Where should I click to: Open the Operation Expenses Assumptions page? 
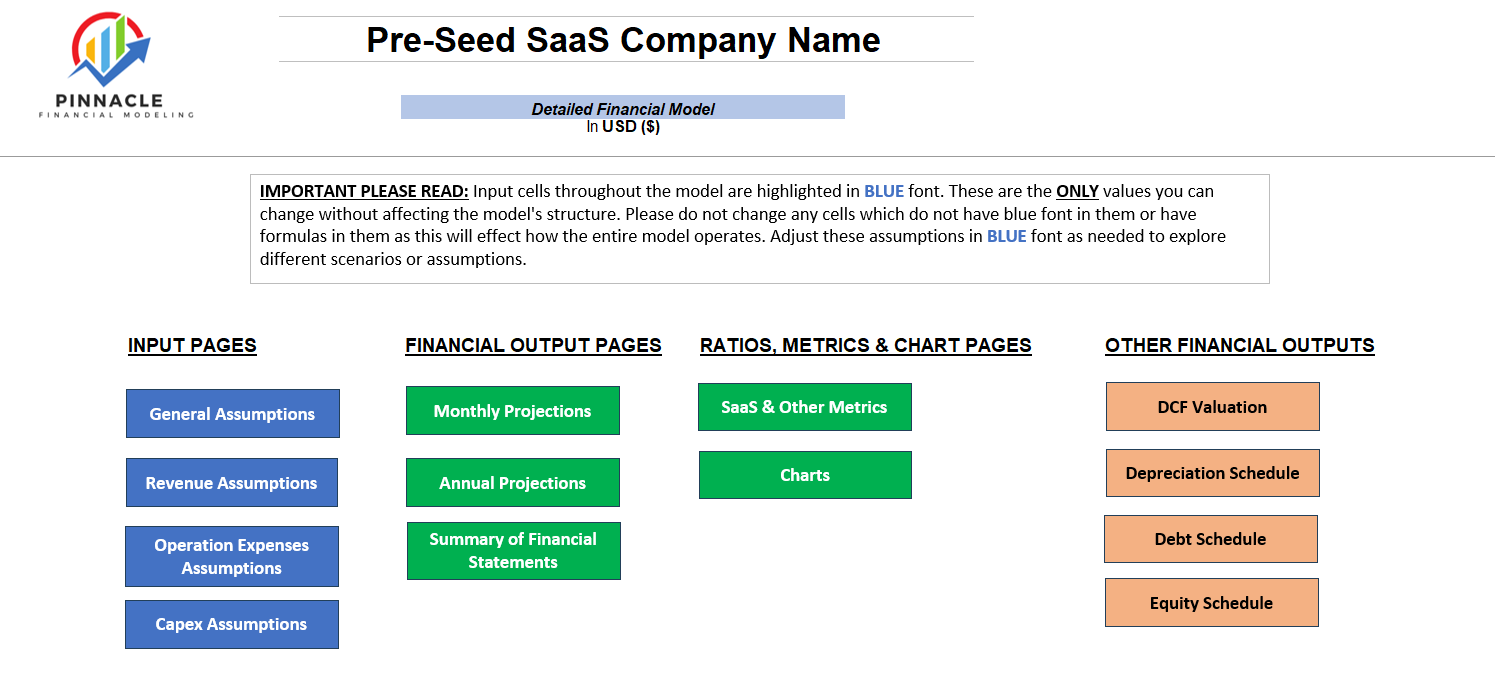[231, 556]
